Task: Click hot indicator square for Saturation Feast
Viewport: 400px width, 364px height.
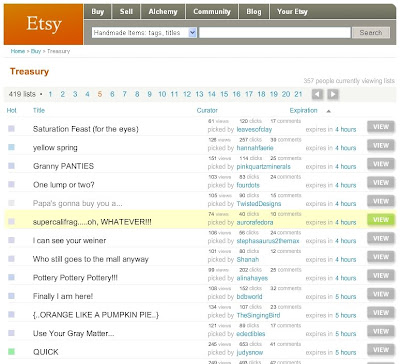Action: 11,128
